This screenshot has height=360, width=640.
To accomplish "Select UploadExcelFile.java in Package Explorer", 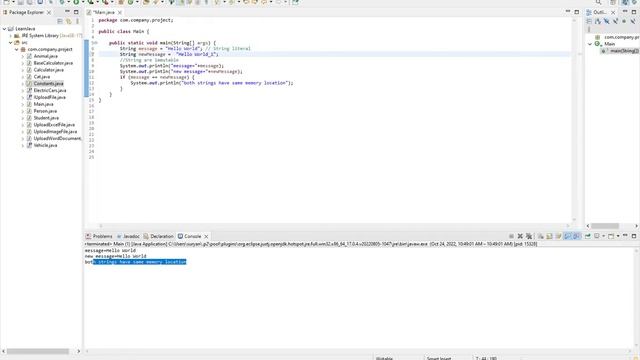I will click(54, 125).
